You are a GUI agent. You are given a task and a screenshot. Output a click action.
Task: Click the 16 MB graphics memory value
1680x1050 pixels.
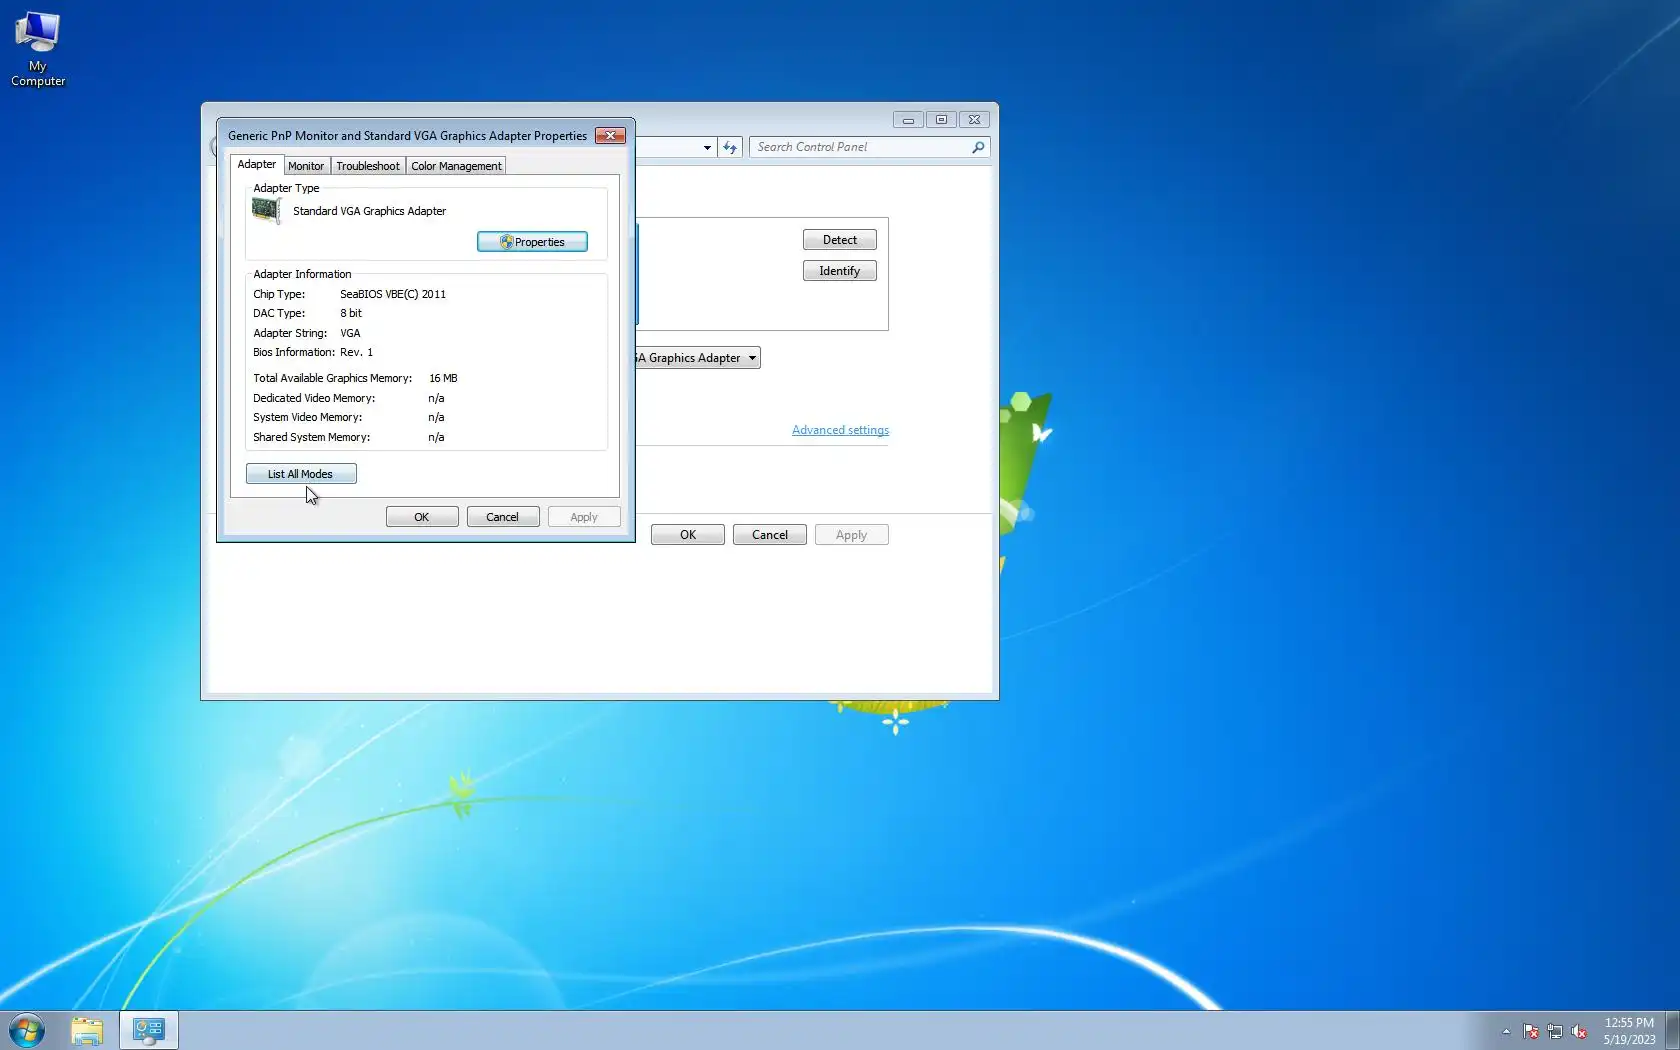[x=443, y=378]
